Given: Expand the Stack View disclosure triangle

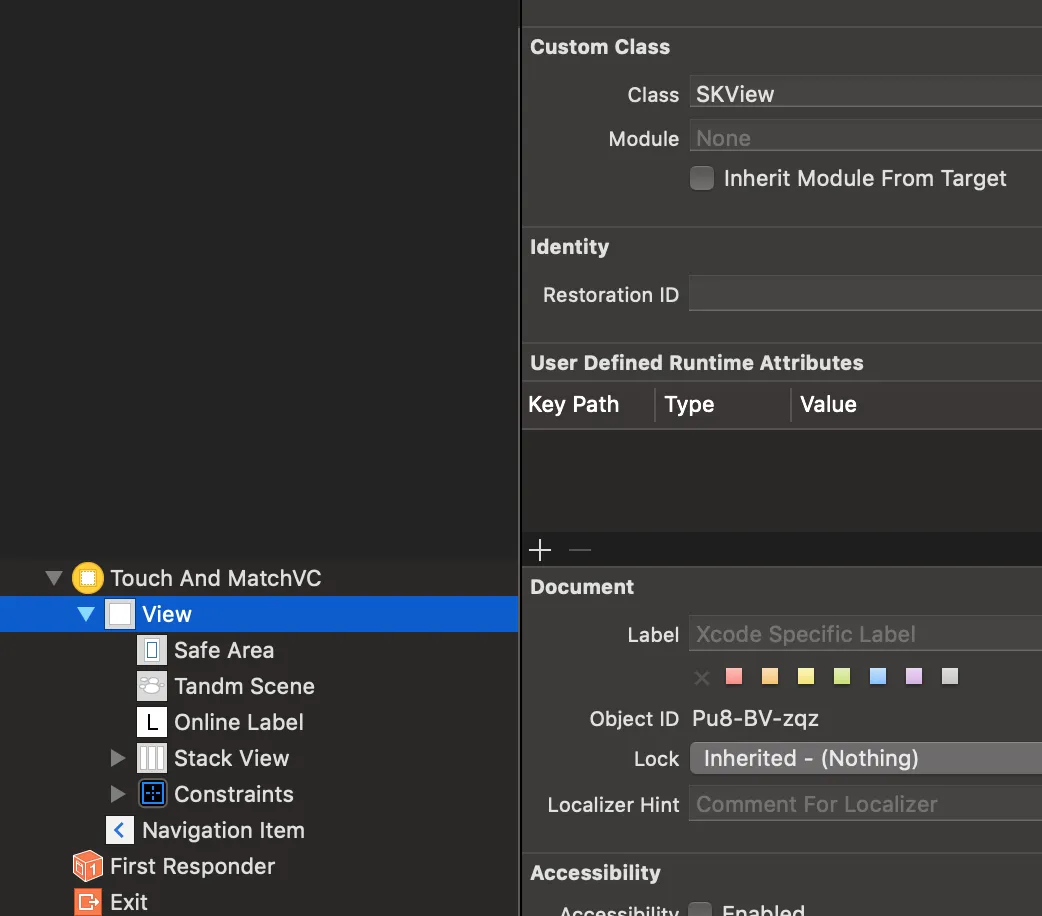Looking at the screenshot, I should tap(118, 758).
